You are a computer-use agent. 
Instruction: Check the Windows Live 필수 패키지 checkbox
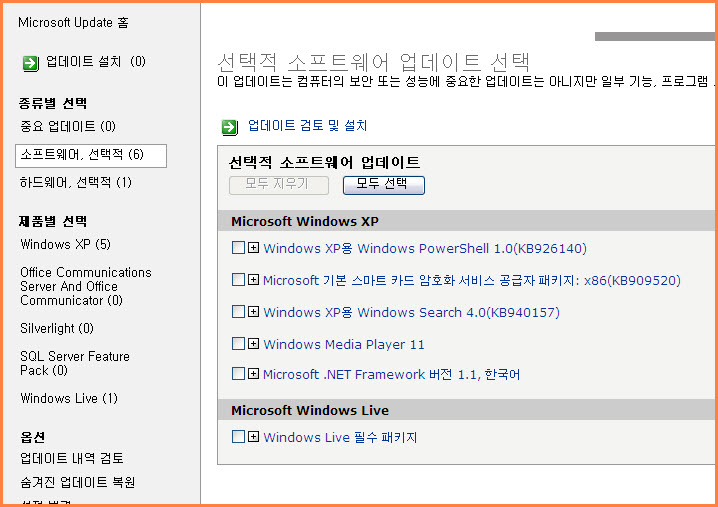pos(238,436)
